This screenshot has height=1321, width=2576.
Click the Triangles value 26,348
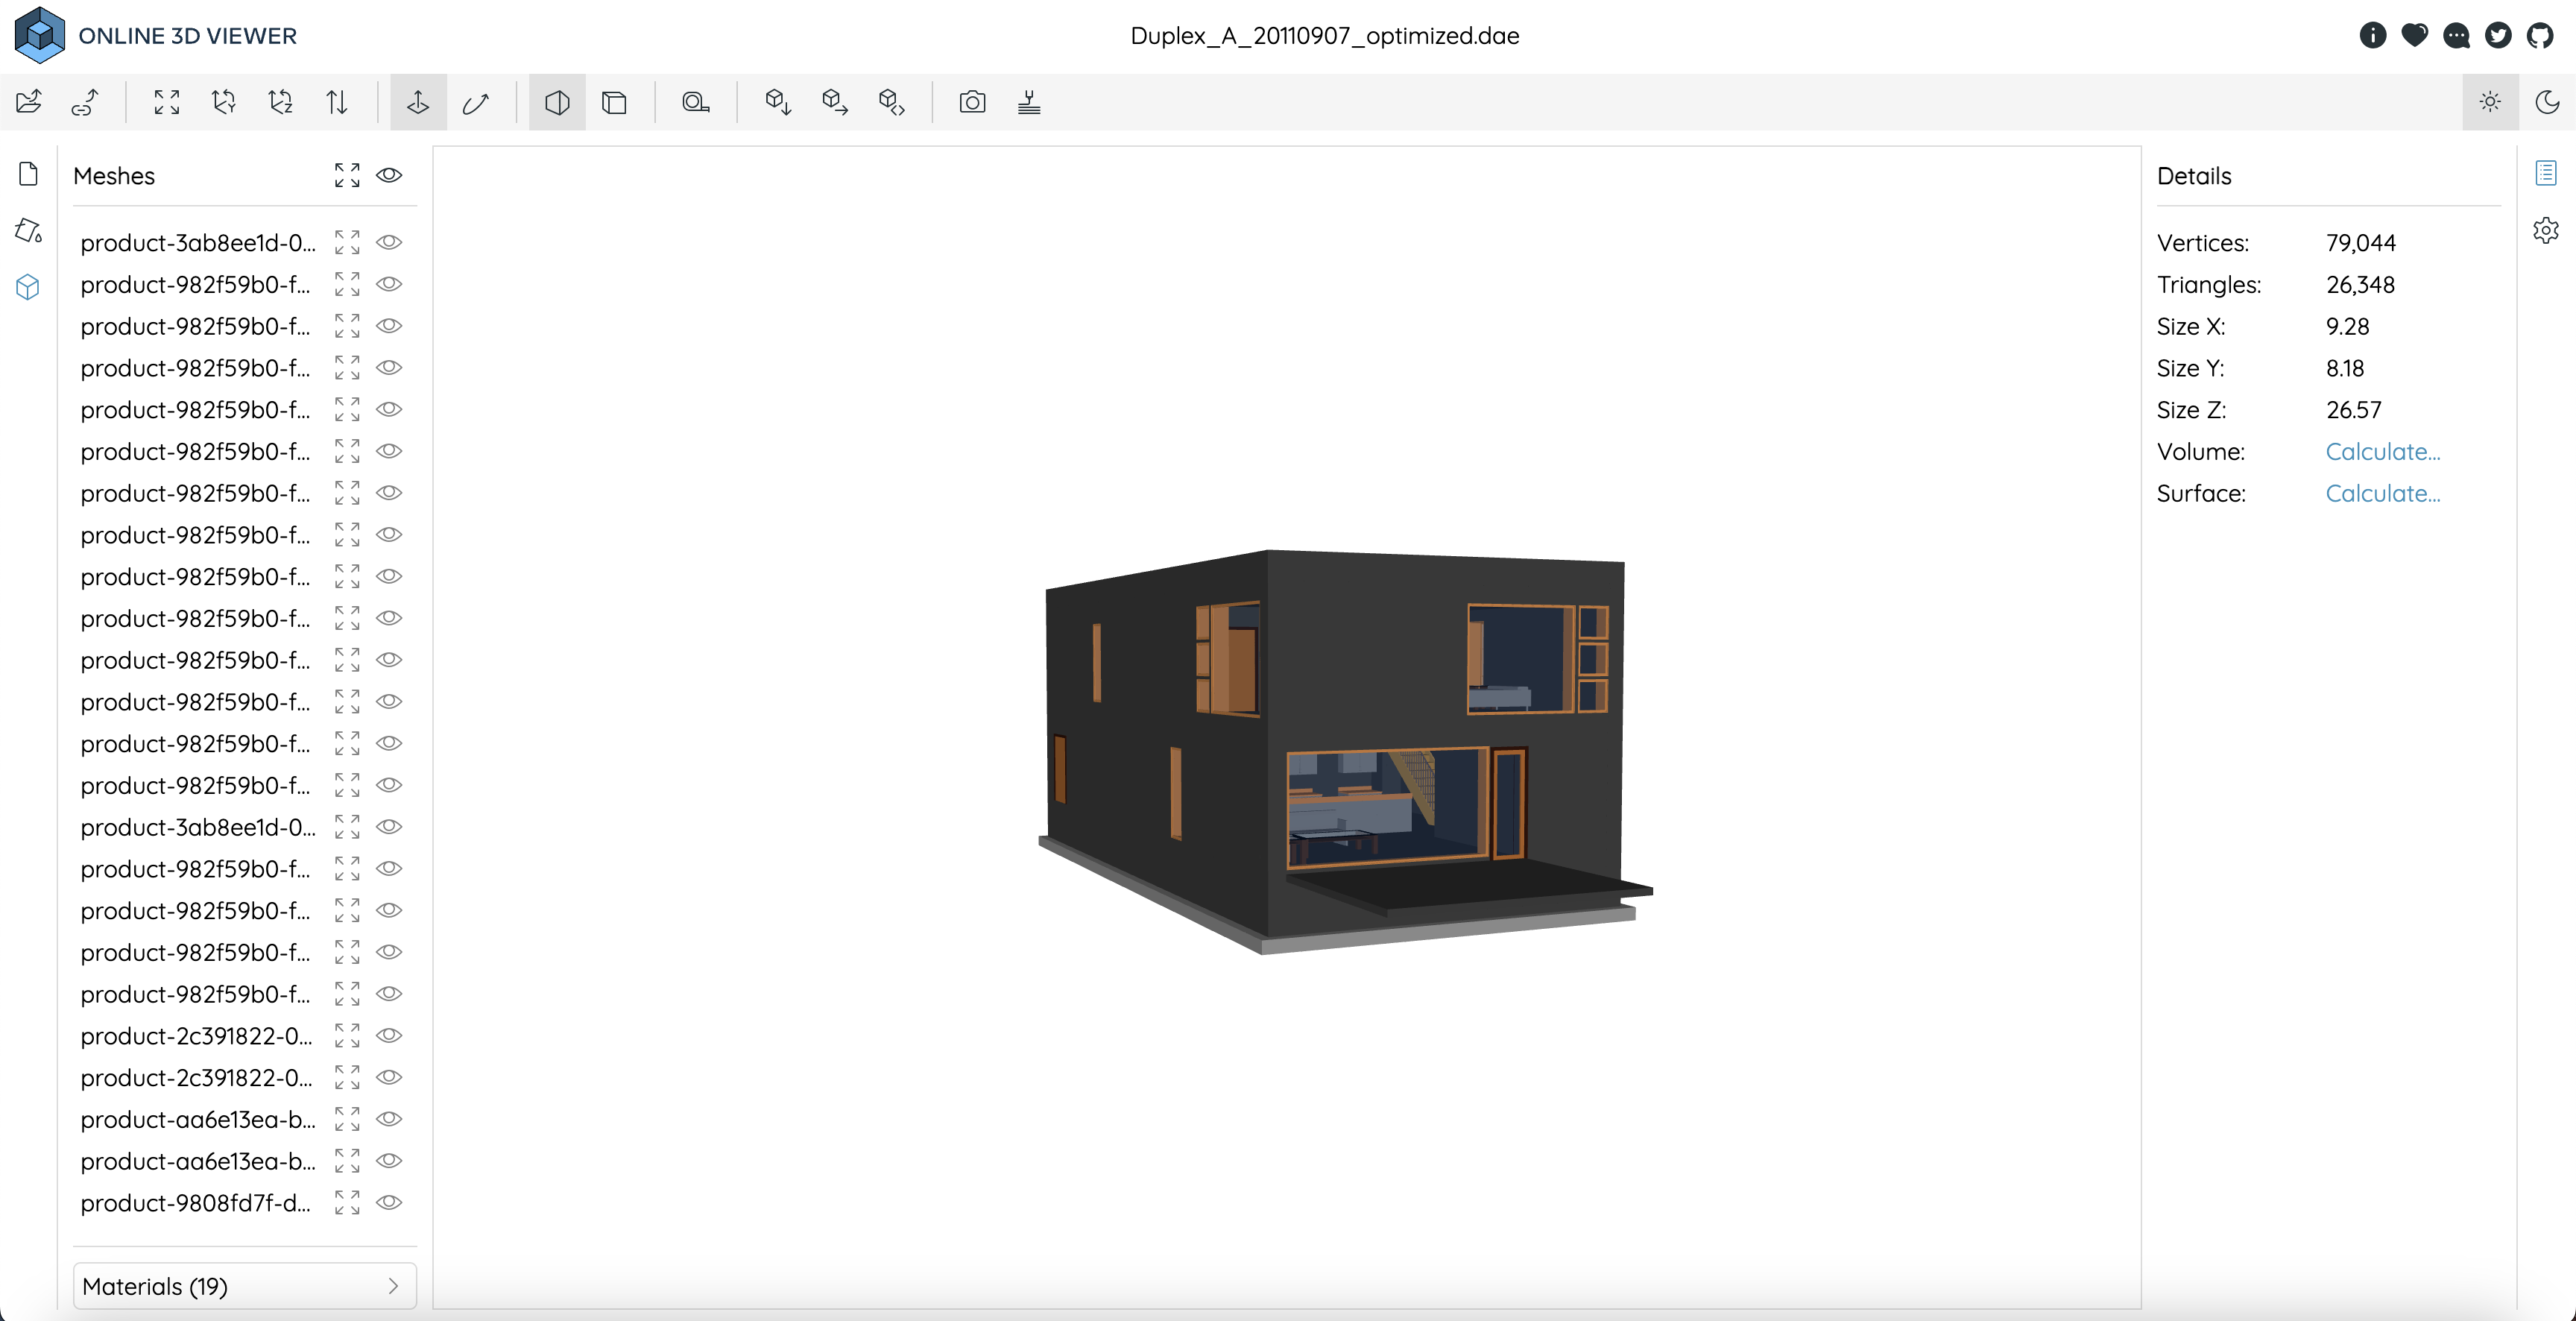click(x=2360, y=284)
